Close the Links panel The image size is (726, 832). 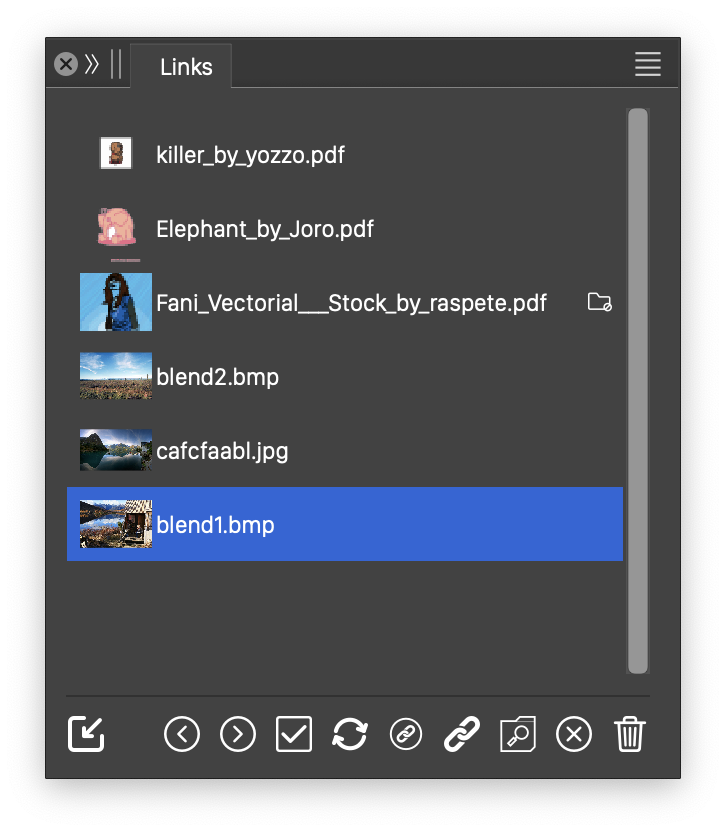[x=66, y=65]
